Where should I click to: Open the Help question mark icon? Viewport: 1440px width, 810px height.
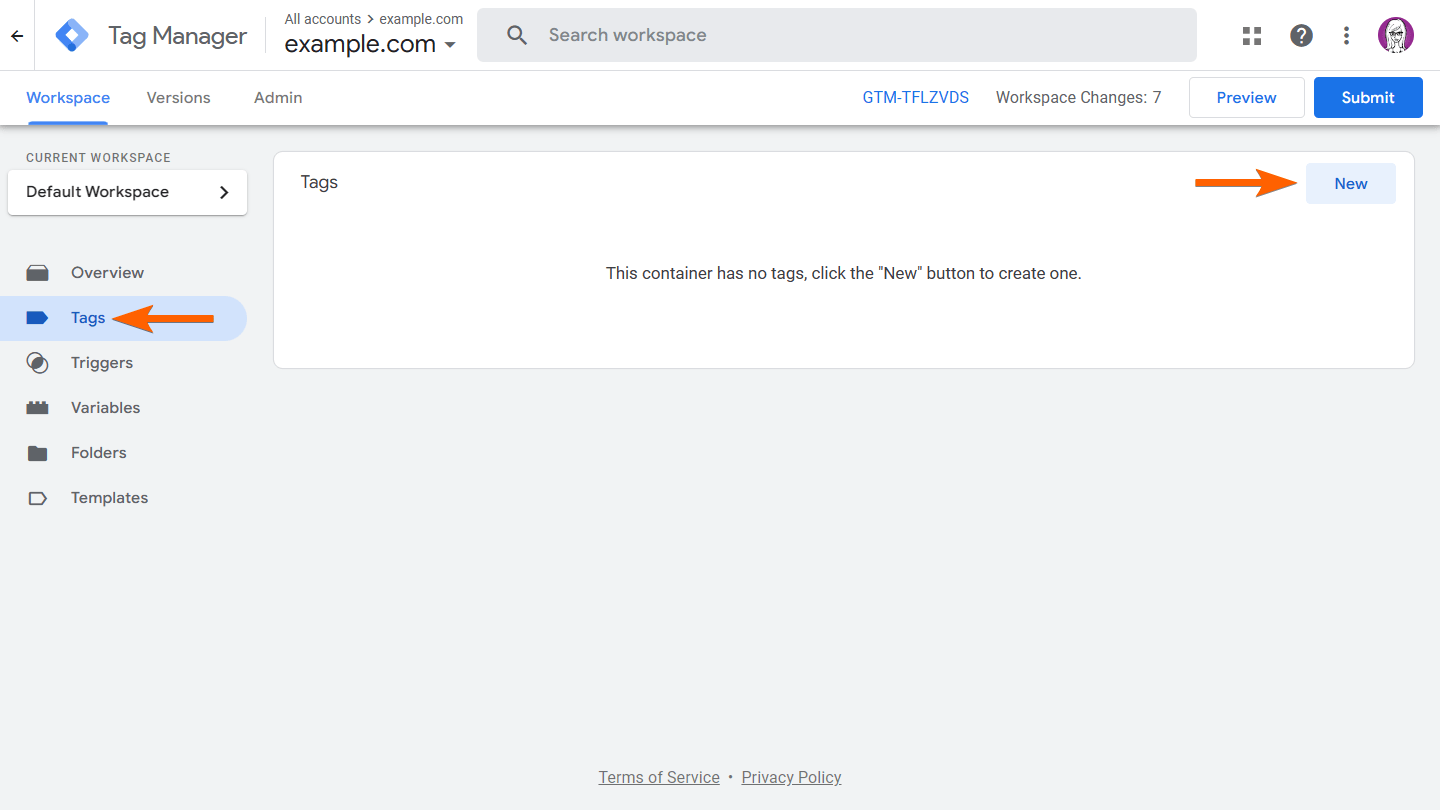1301,36
